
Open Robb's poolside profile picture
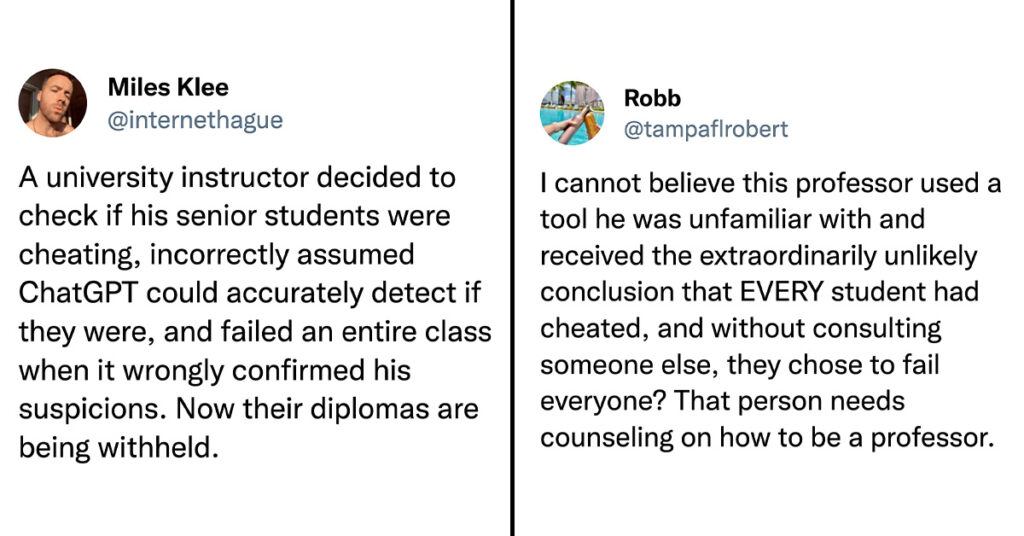(x=572, y=113)
